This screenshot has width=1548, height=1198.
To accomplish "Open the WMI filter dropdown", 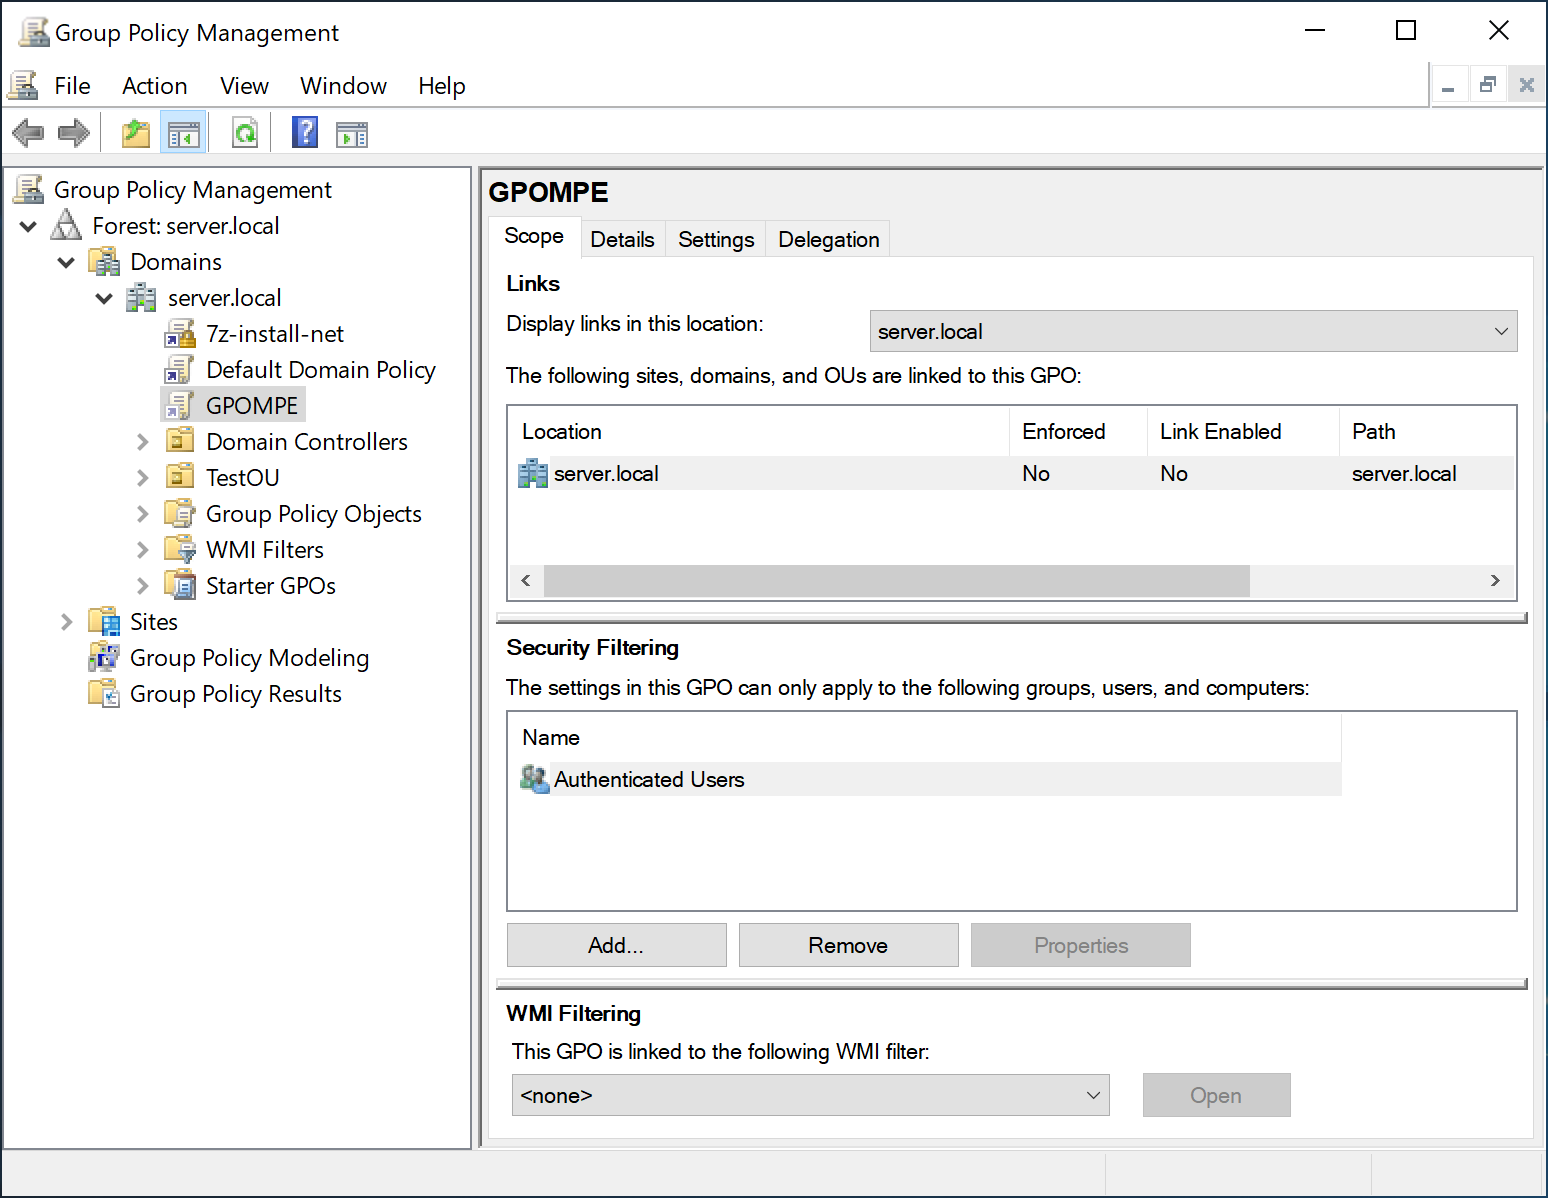I will (809, 1095).
